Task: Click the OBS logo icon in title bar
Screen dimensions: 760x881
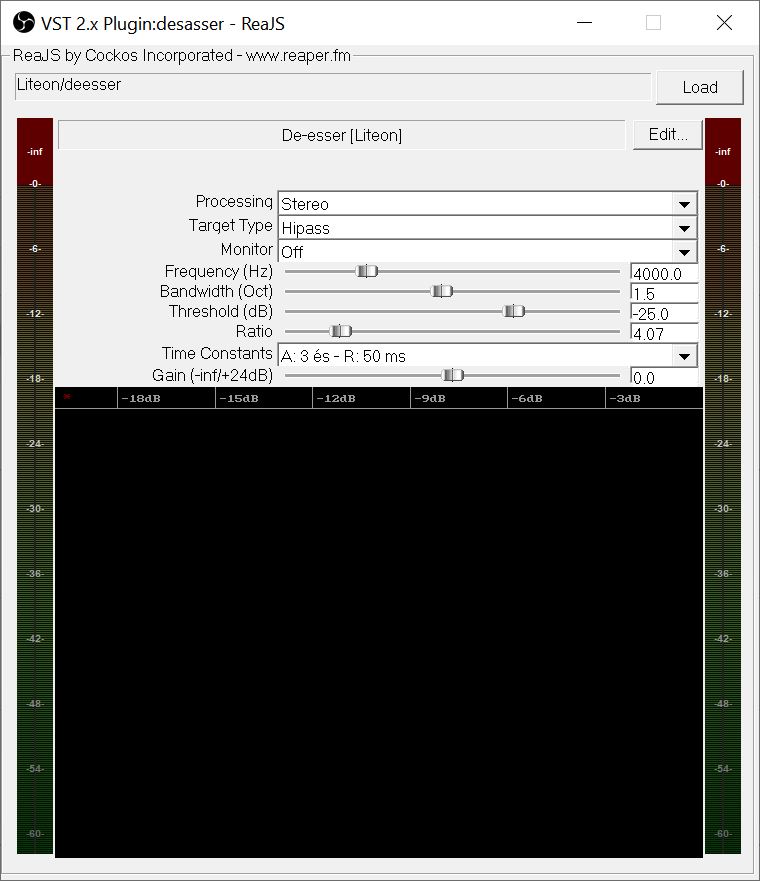Action: (24, 22)
